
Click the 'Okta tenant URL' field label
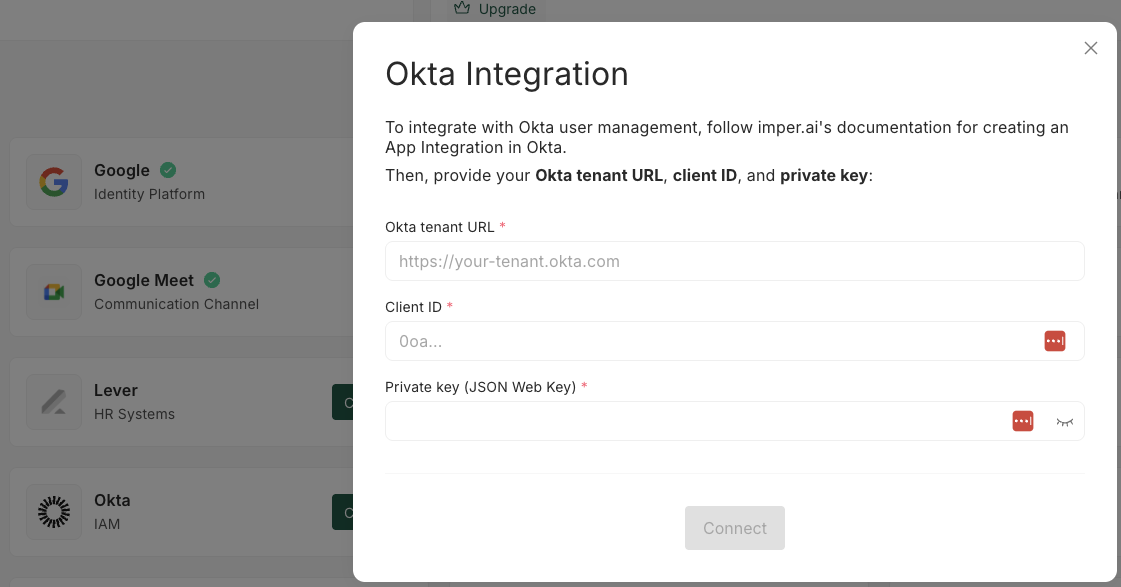439,227
